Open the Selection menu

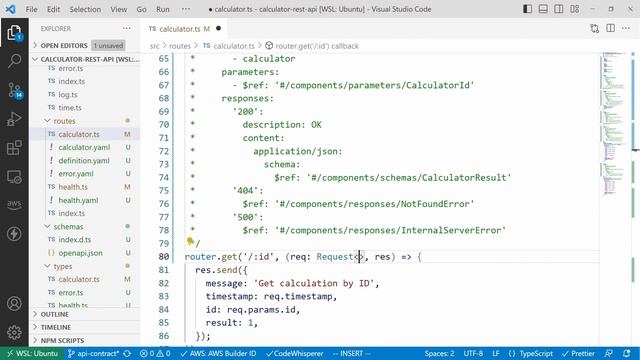pos(85,9)
